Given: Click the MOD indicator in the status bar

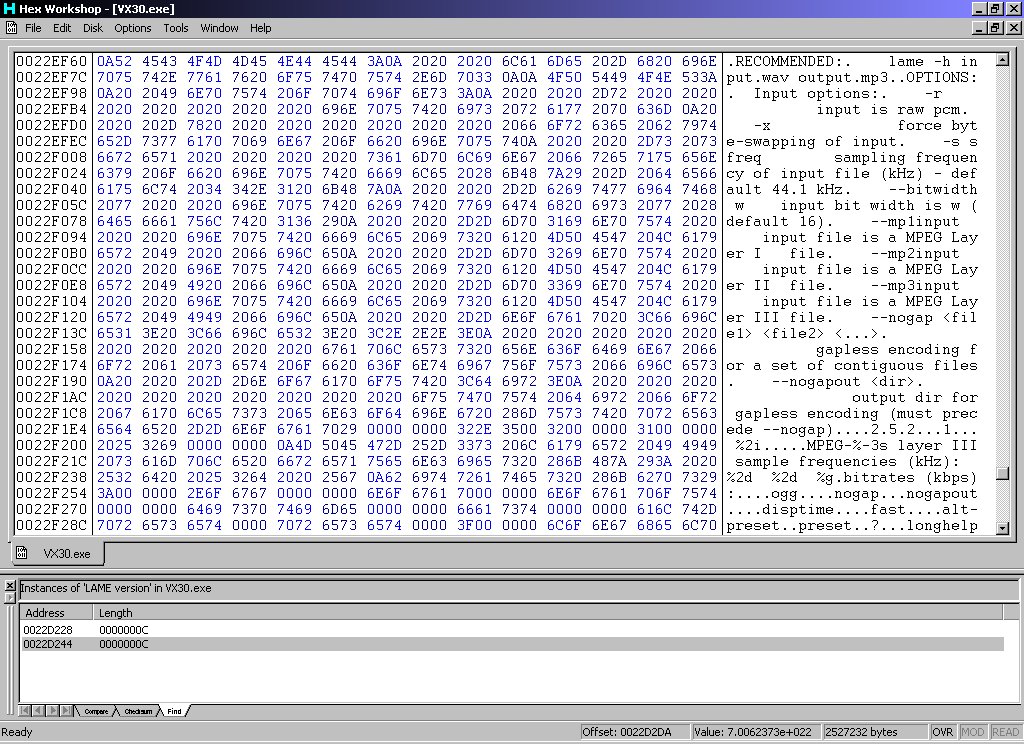Looking at the screenshot, I should tap(972, 732).
